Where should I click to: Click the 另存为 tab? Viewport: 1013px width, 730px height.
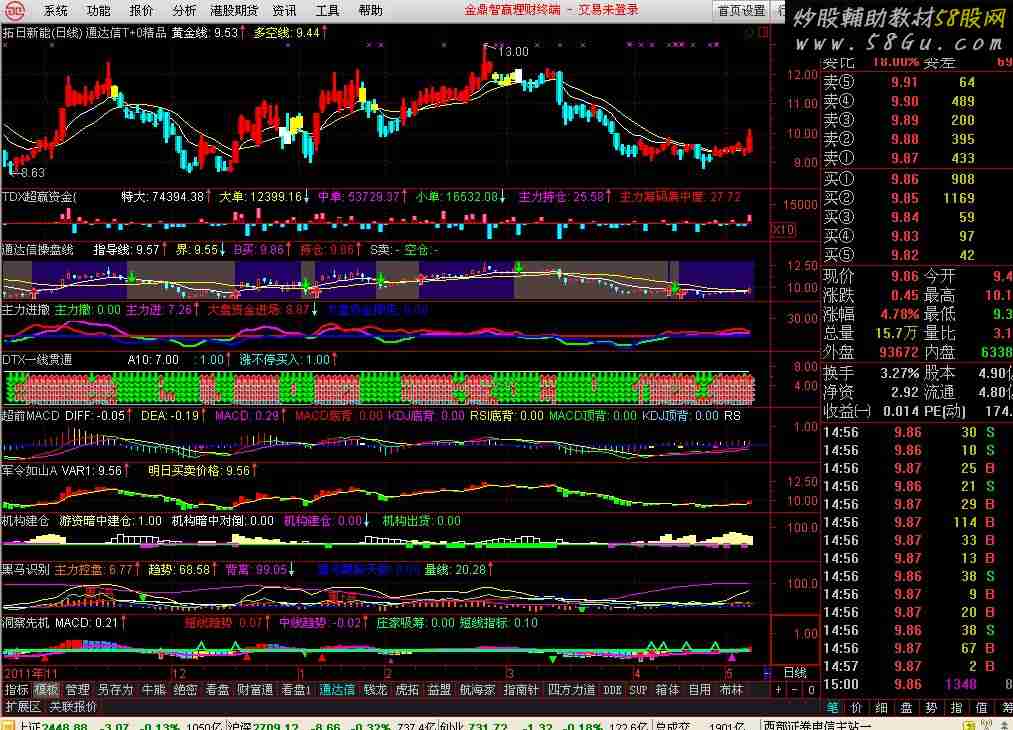116,690
